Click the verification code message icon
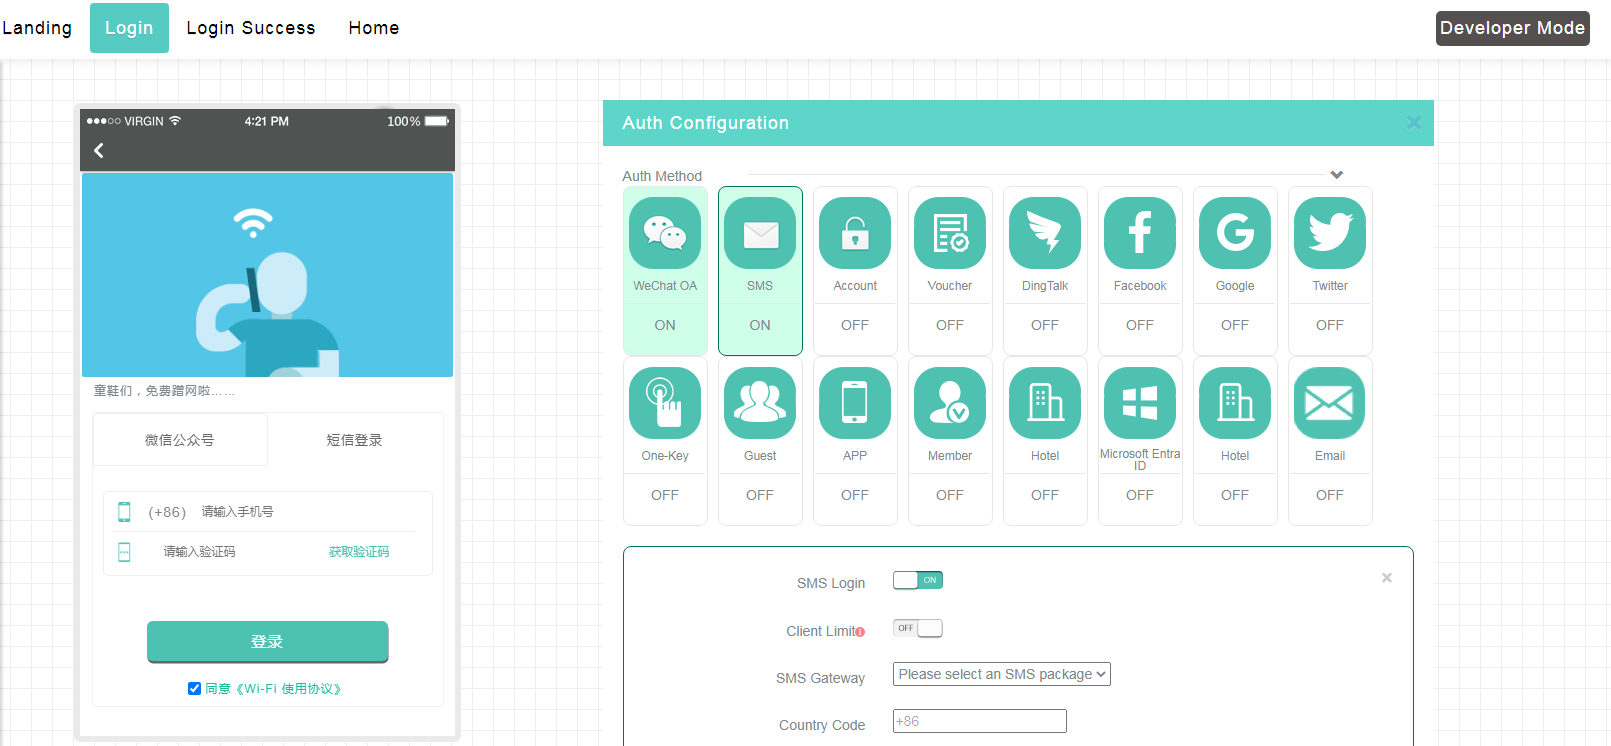 124,552
